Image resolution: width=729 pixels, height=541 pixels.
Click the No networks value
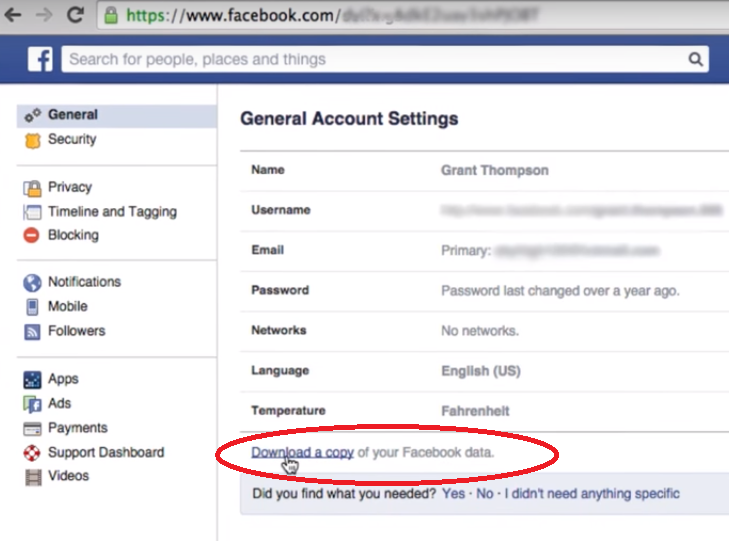tap(480, 331)
